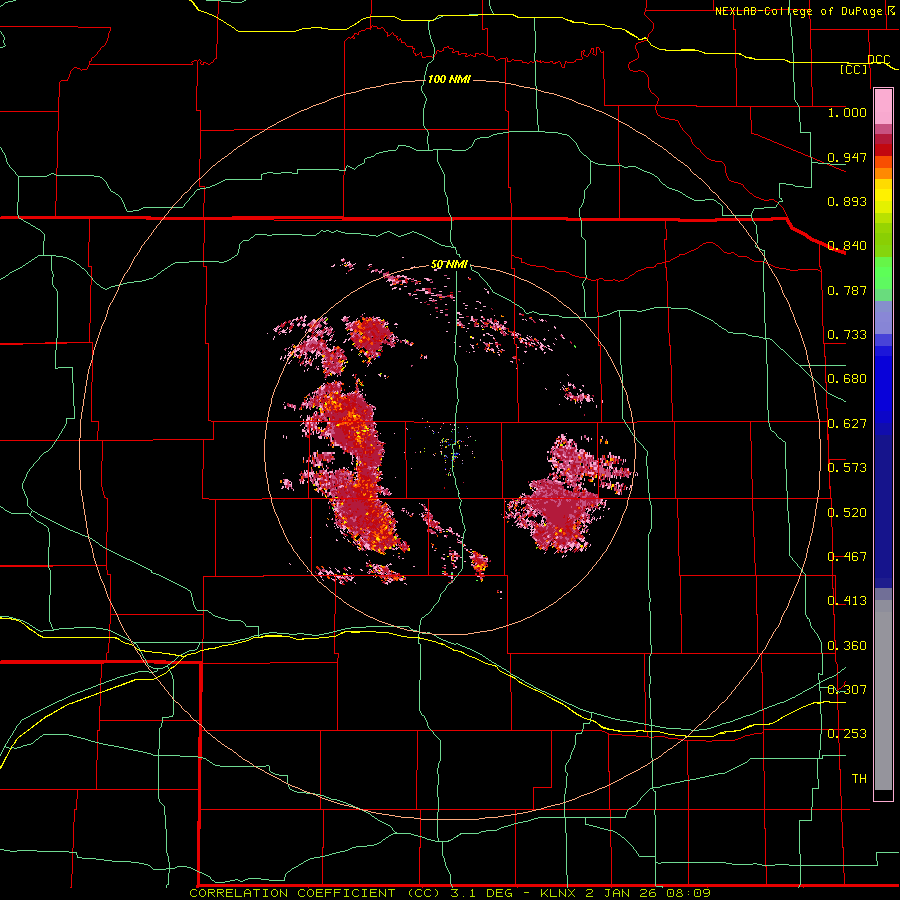Click the 0.733 legend value
The height and width of the screenshot is (900, 900).
847,335
